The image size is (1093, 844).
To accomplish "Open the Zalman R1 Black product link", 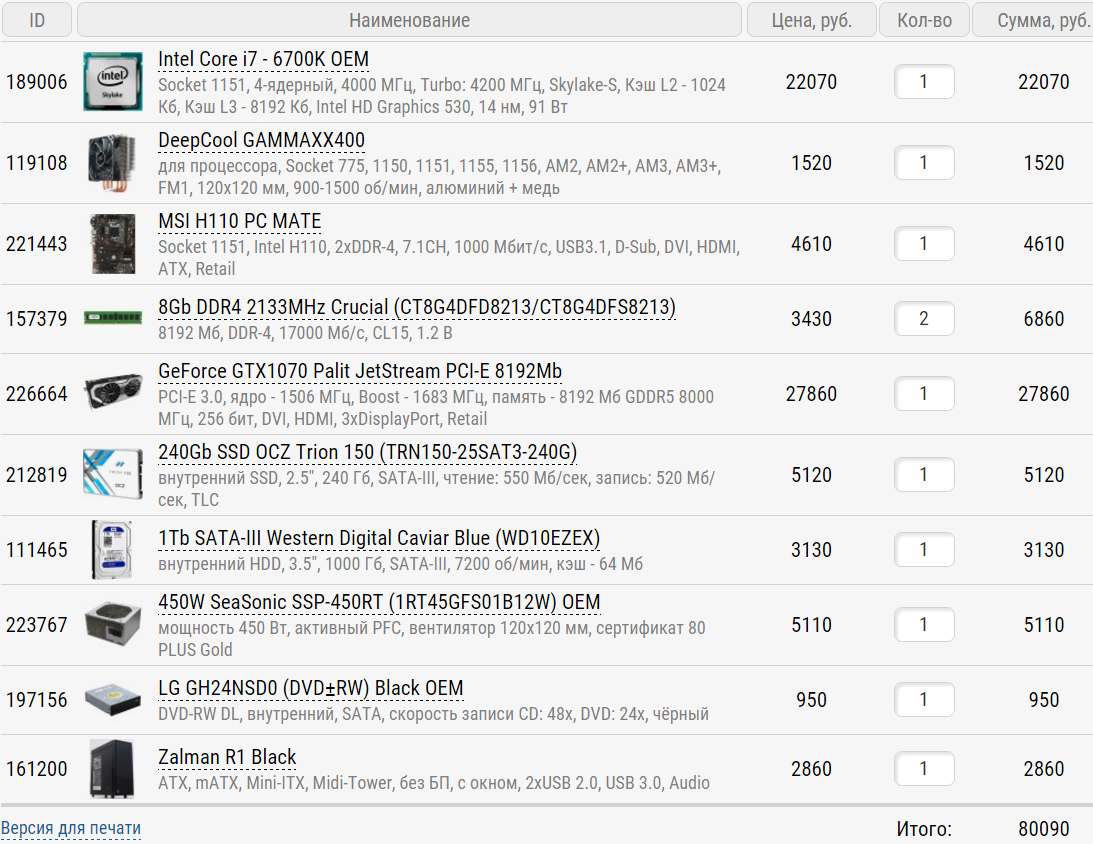I will [227, 757].
